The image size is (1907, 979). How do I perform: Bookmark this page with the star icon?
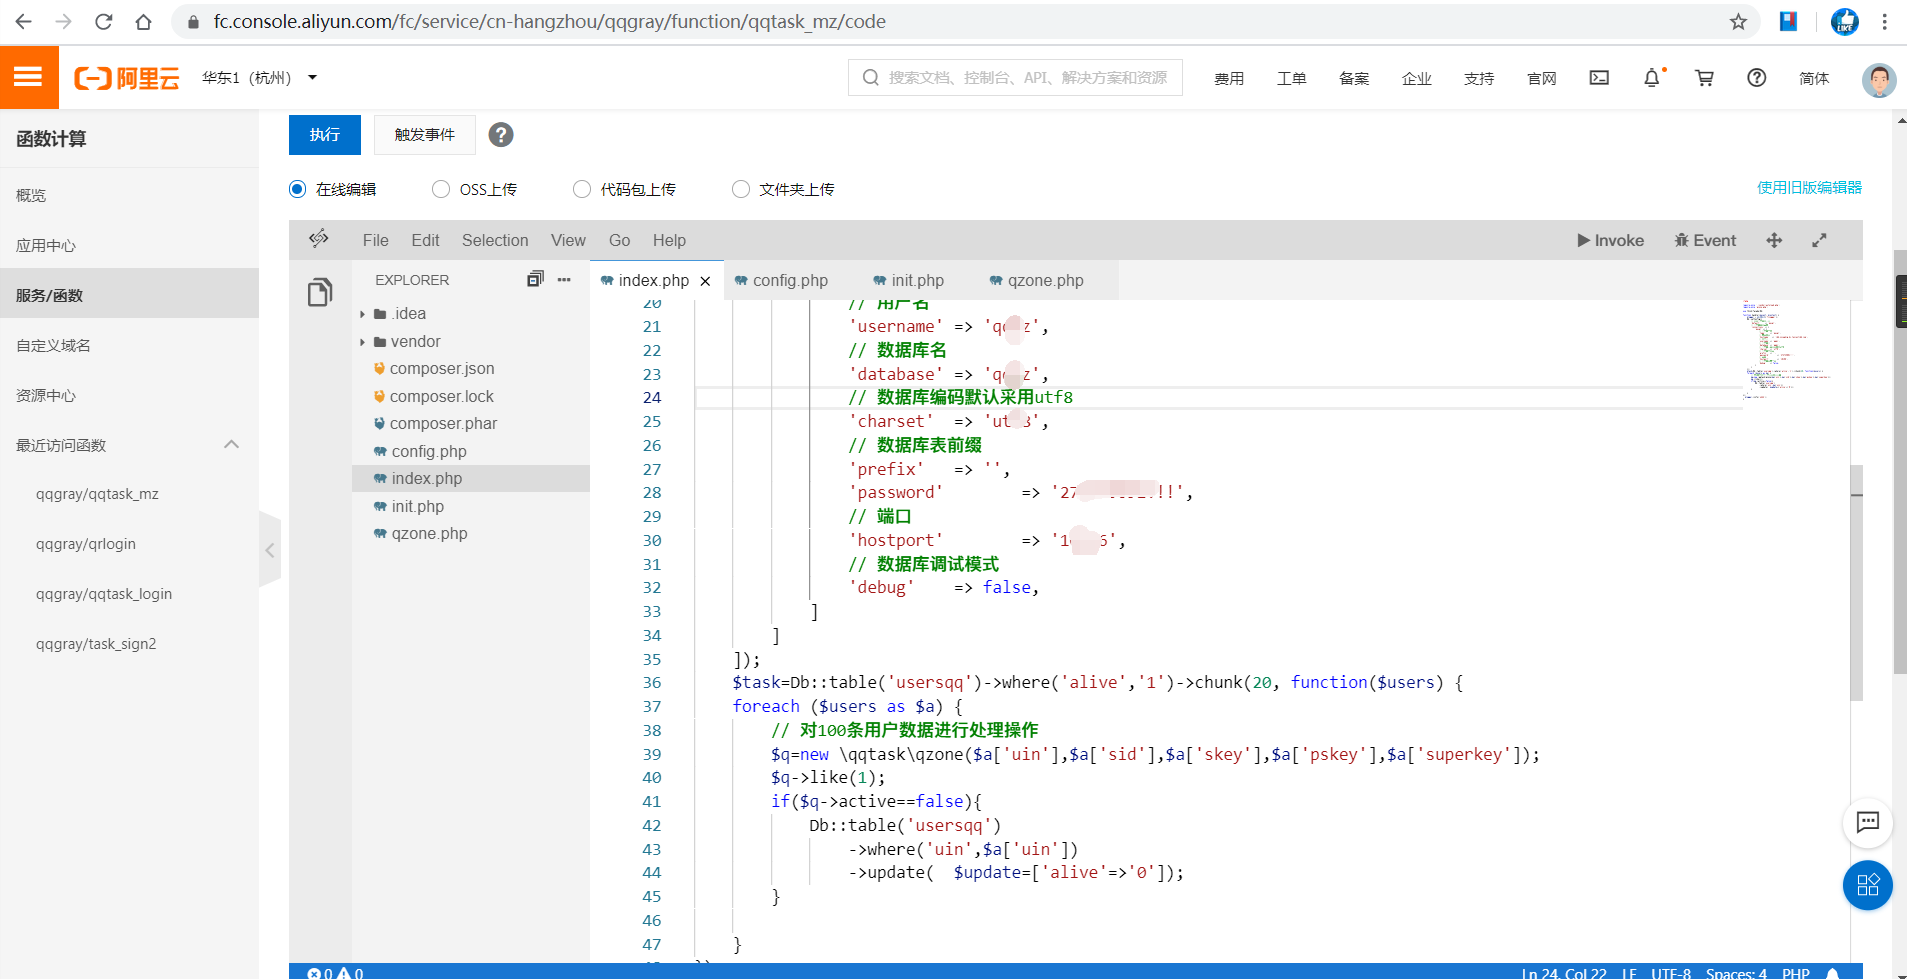pyautogui.click(x=1739, y=22)
